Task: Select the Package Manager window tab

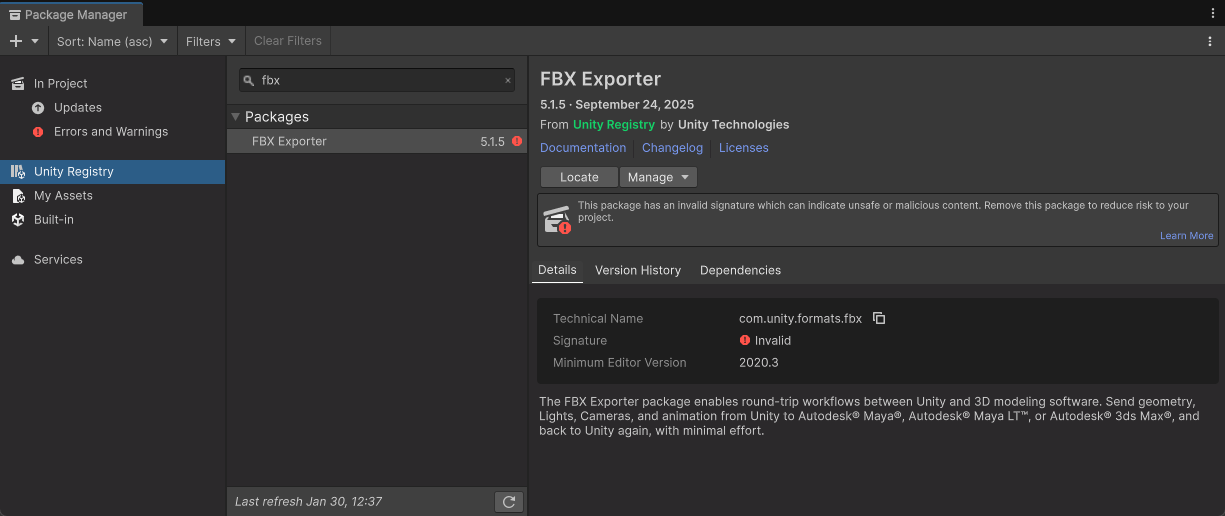Action: tap(71, 14)
